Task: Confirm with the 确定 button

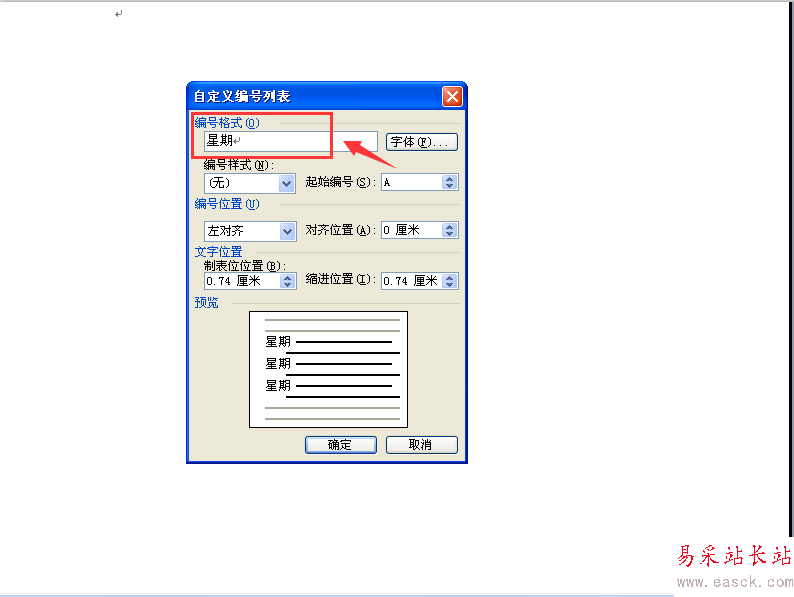Action: point(341,445)
